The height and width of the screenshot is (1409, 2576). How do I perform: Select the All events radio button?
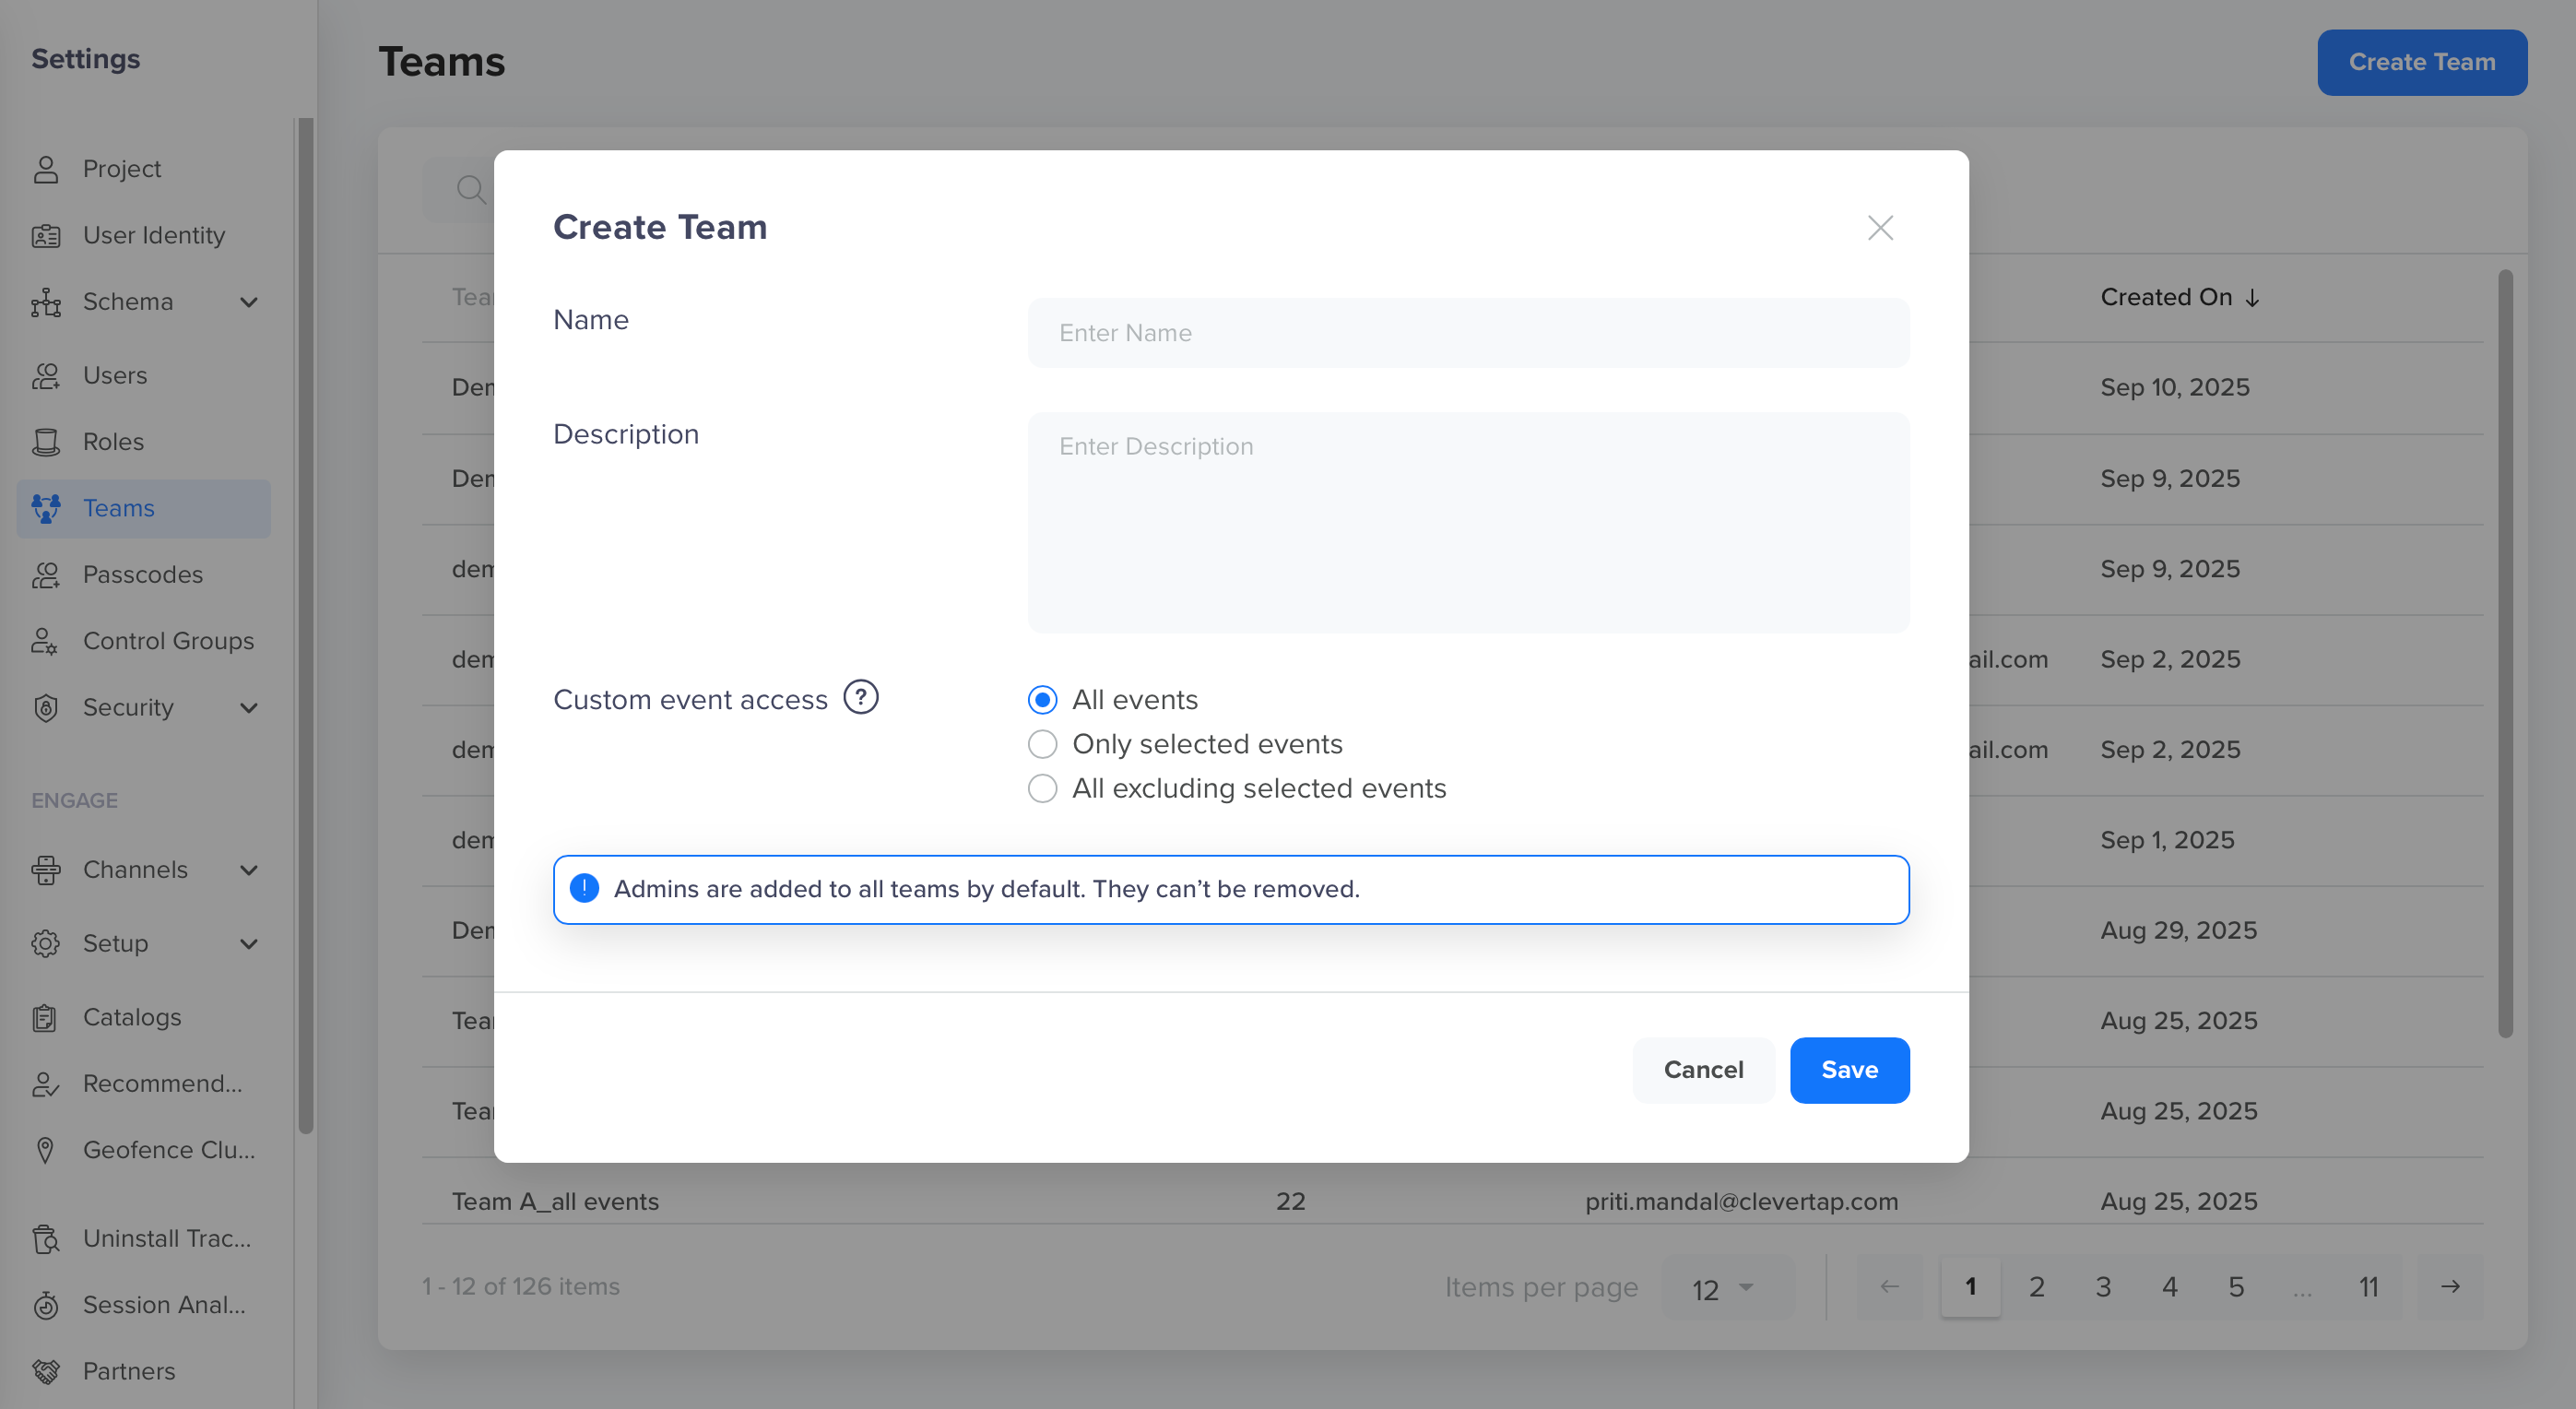1042,700
